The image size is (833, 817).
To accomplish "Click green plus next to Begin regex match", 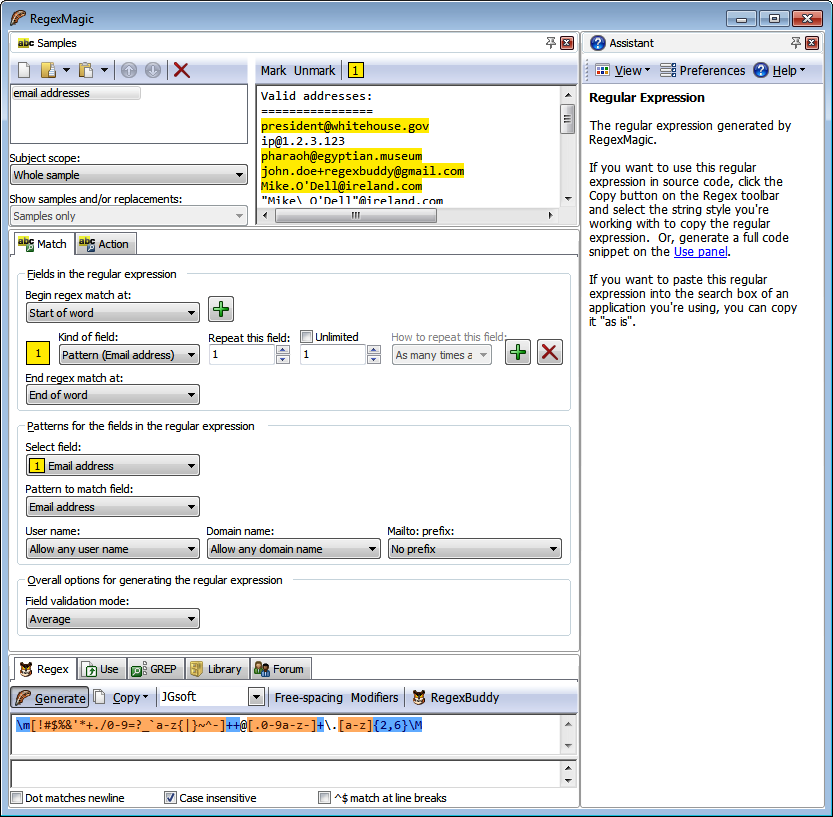I will [x=221, y=309].
